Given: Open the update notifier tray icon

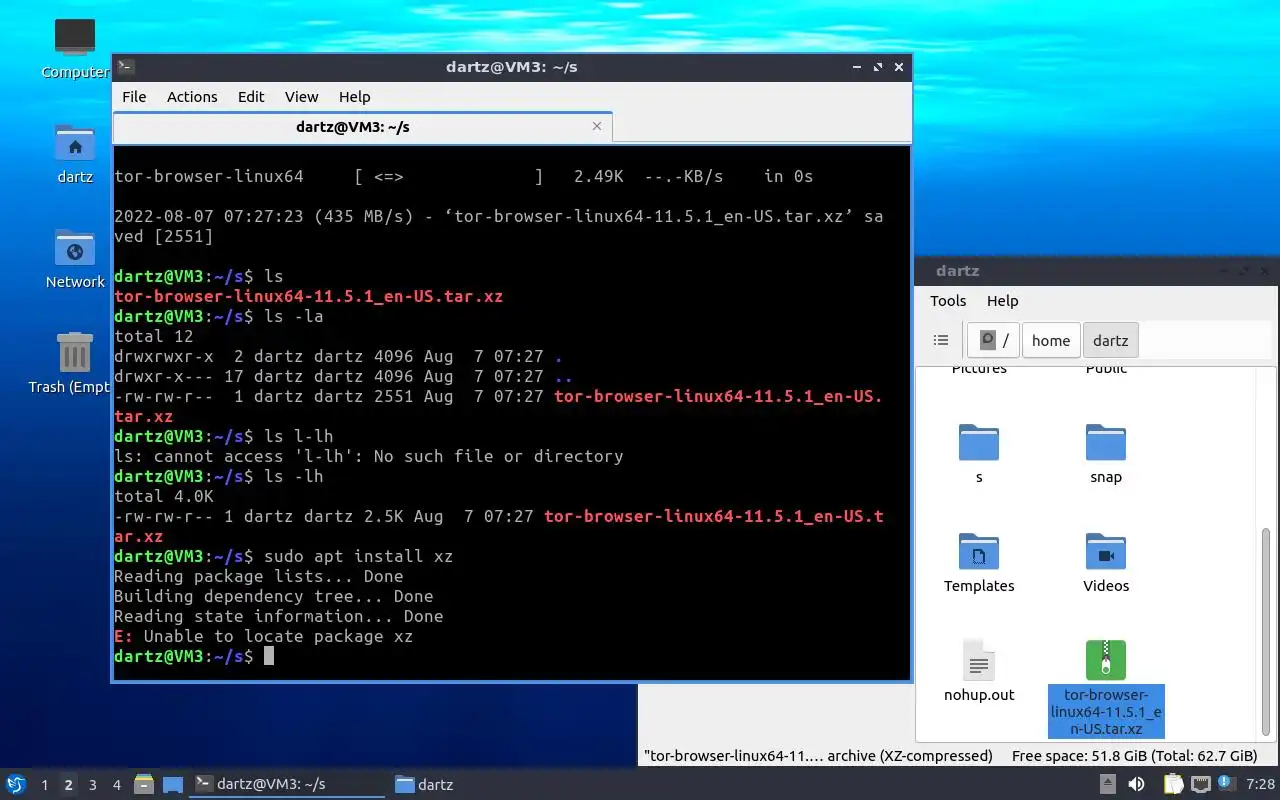Looking at the screenshot, I should point(1226,783).
